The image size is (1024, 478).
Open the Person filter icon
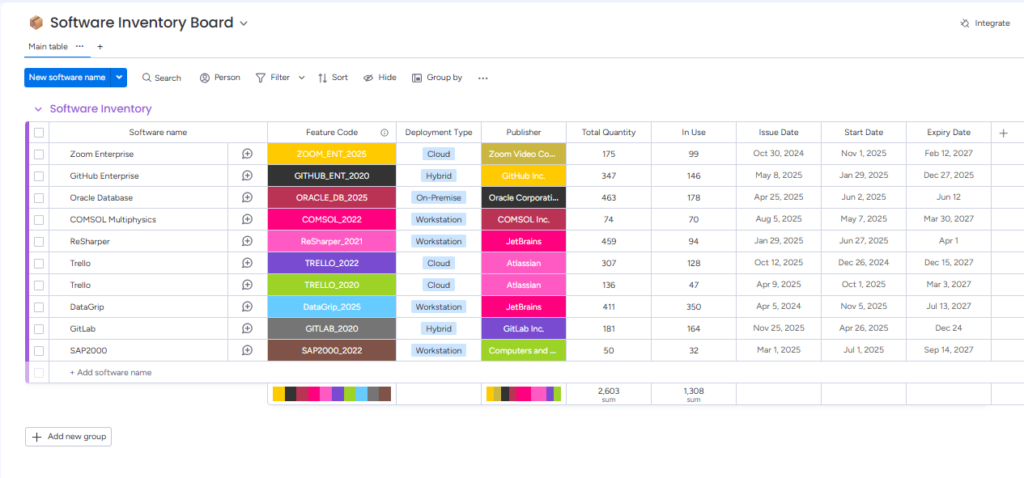(205, 78)
